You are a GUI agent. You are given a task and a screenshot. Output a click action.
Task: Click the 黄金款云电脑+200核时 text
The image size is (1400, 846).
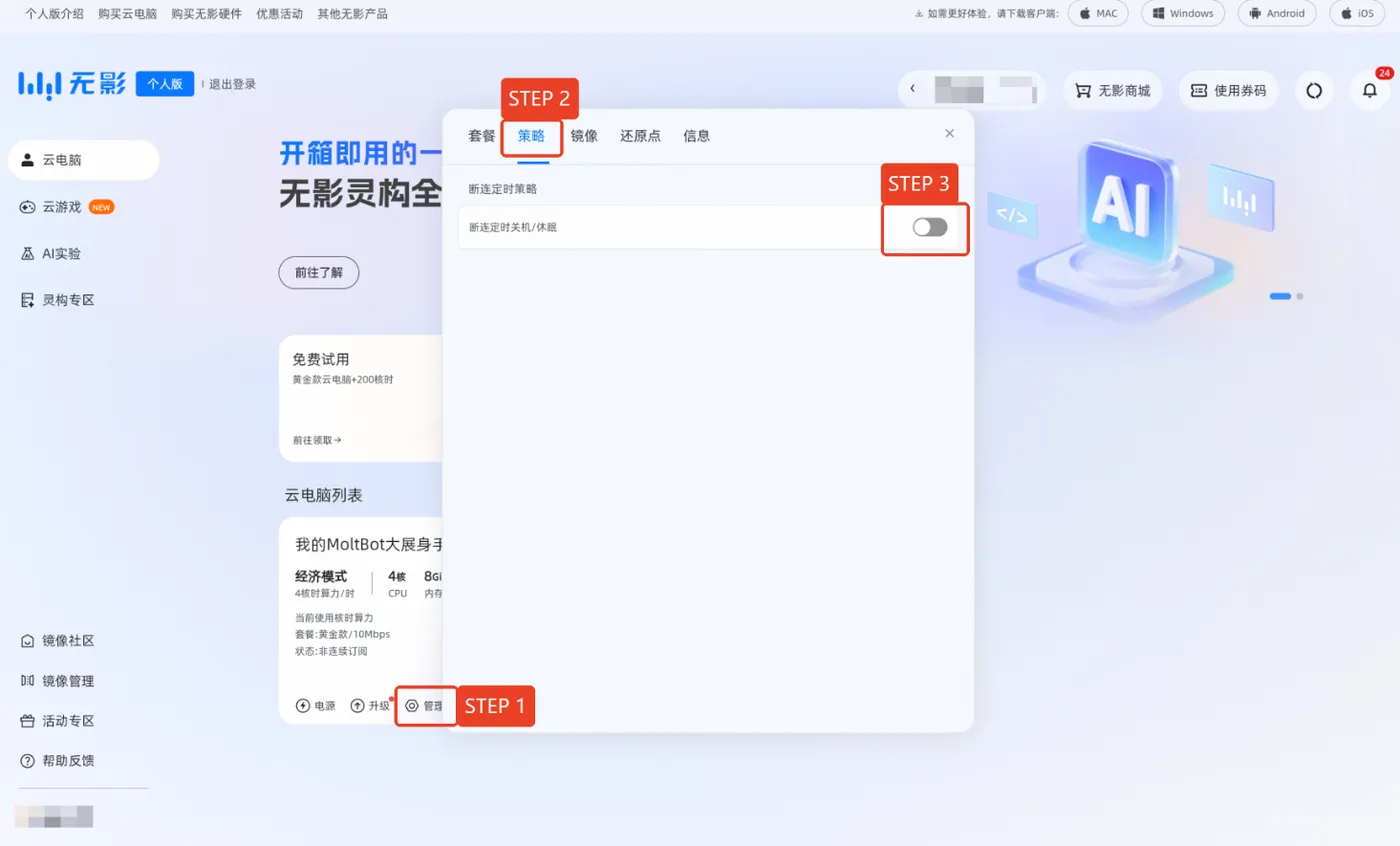point(343,380)
